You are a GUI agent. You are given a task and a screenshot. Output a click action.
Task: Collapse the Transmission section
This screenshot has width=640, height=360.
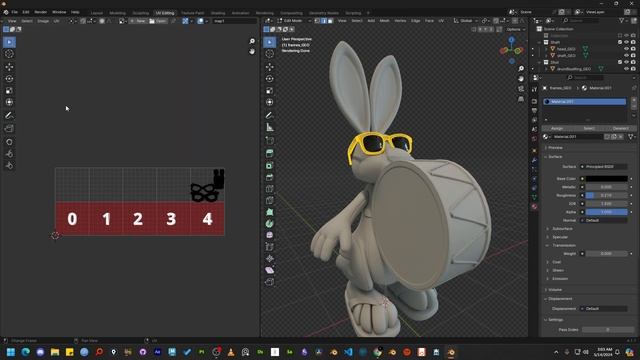(564, 245)
